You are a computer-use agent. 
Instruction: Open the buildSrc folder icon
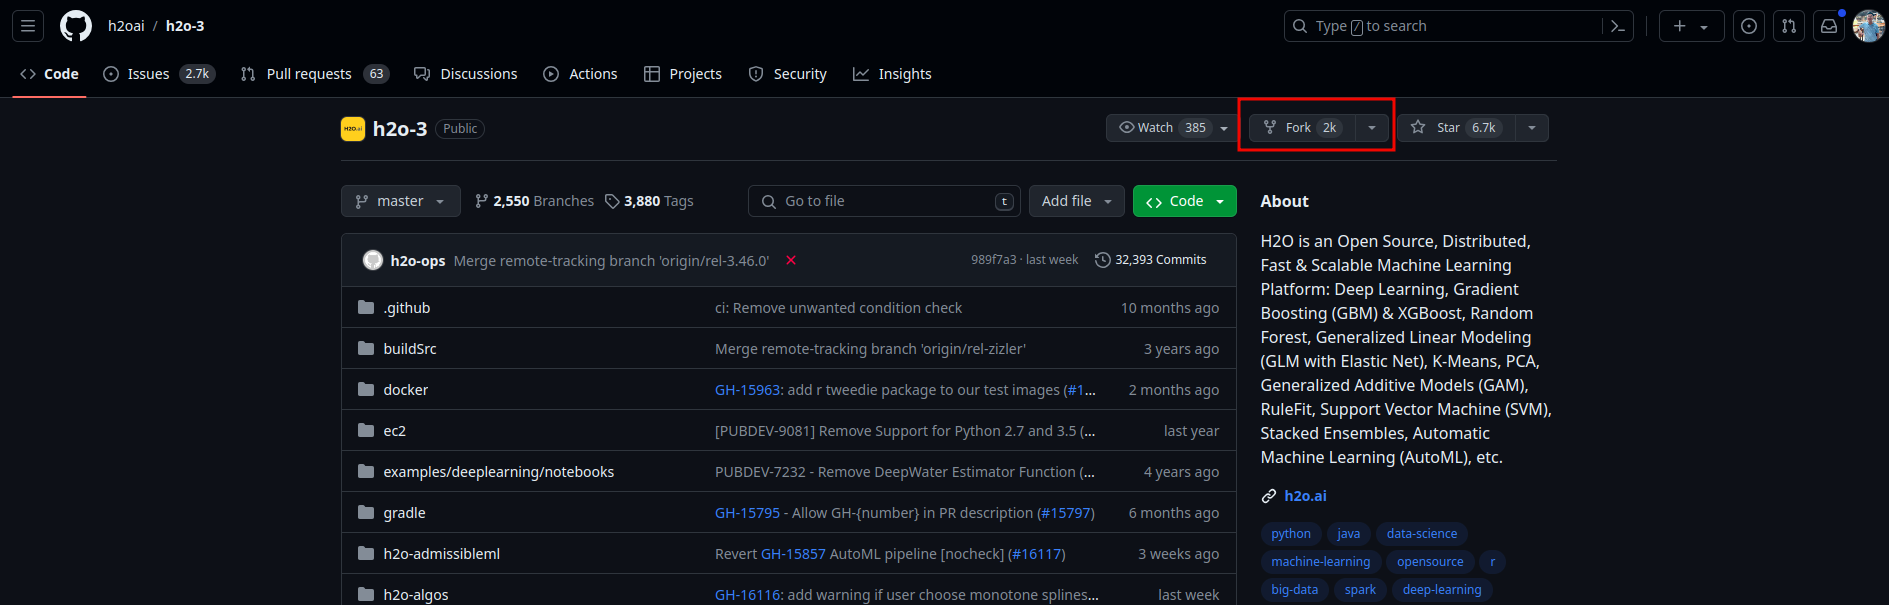coord(366,349)
